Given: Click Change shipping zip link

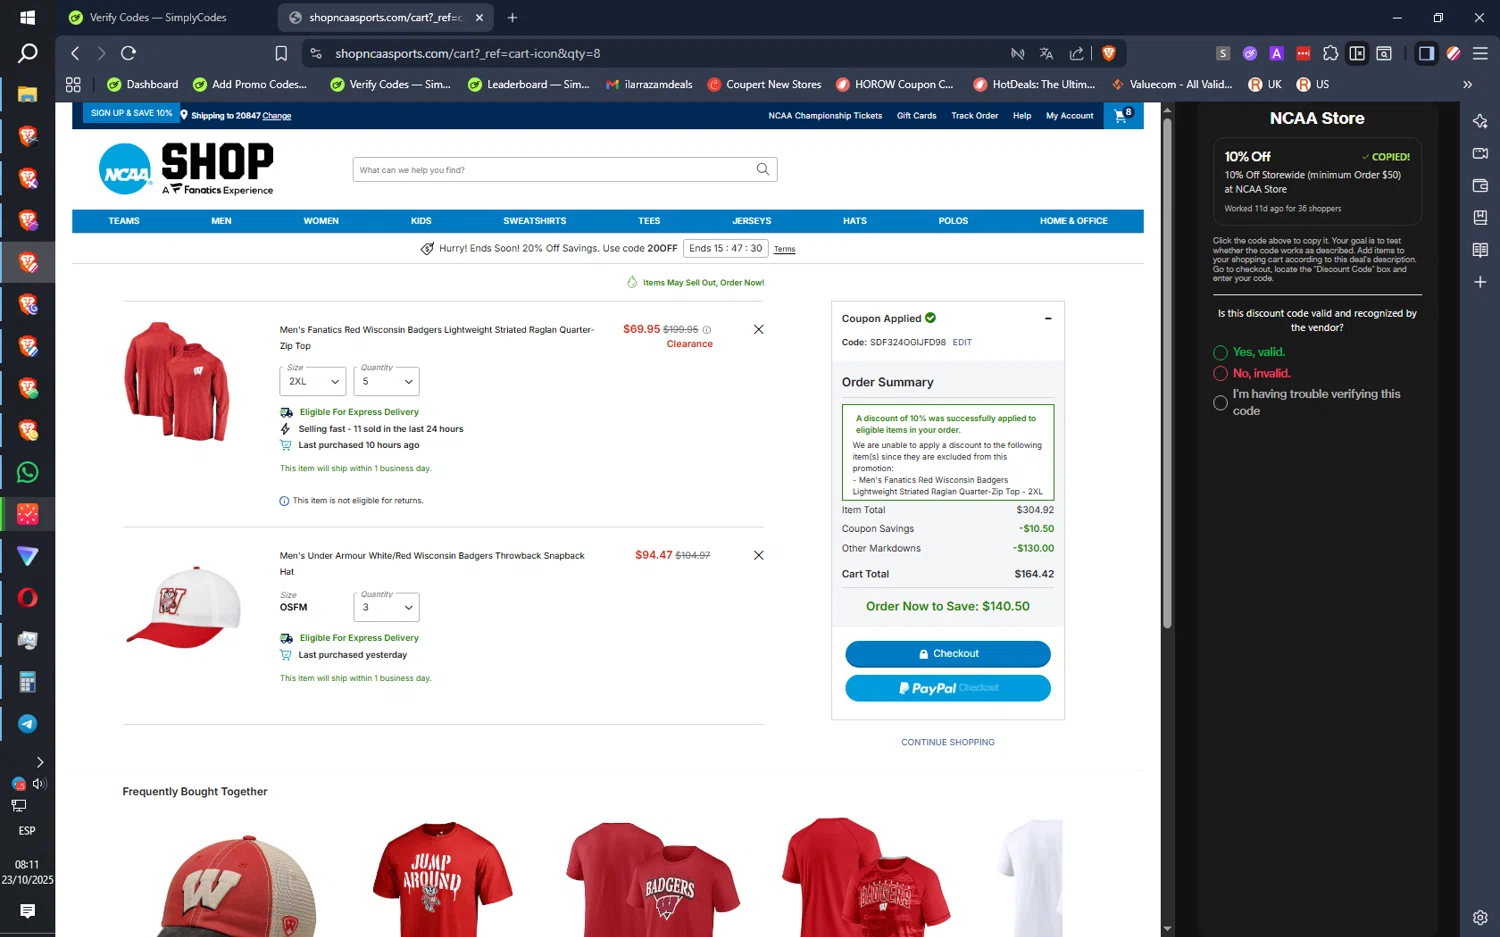Looking at the screenshot, I should [277, 116].
